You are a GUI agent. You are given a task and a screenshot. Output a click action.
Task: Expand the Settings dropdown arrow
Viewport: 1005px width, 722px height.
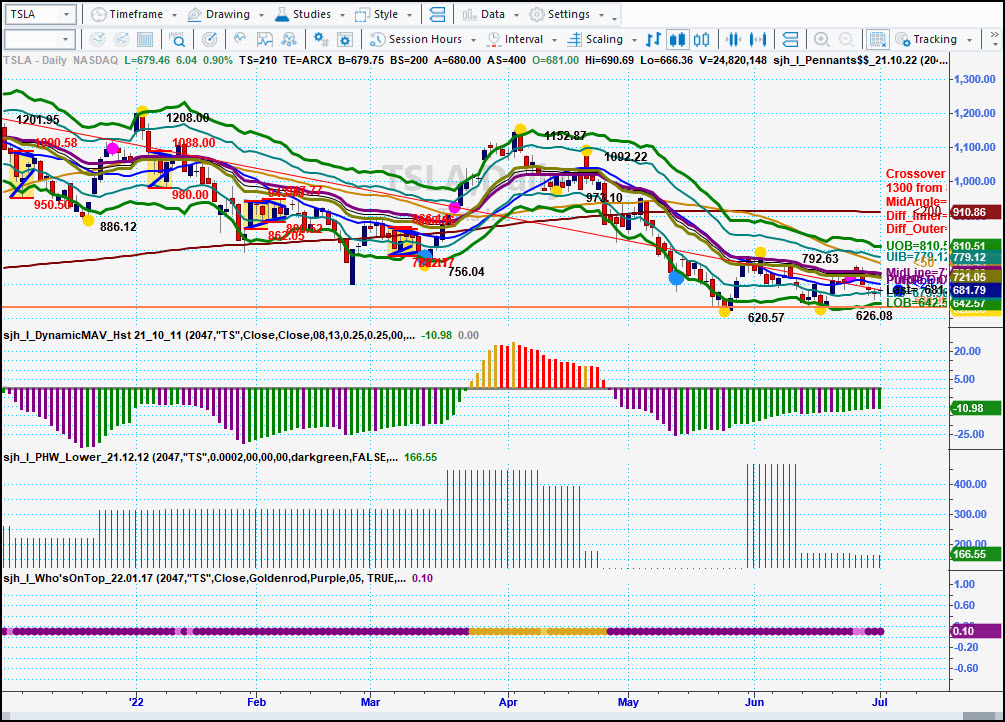click(x=601, y=15)
